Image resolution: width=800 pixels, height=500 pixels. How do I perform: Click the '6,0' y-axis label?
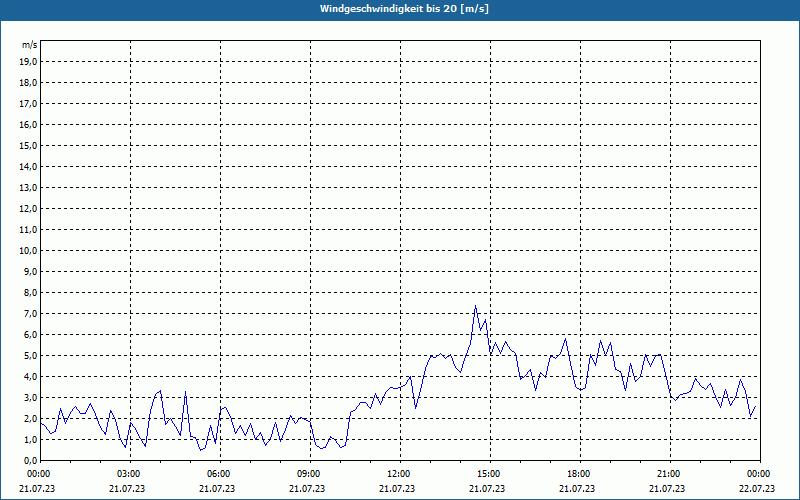pyautogui.click(x=31, y=335)
